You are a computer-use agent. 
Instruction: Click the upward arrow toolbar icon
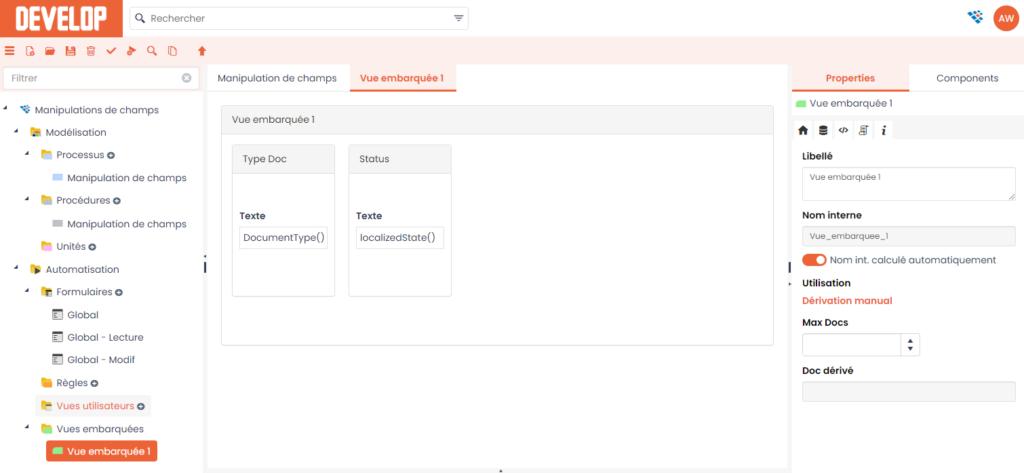[x=202, y=50]
